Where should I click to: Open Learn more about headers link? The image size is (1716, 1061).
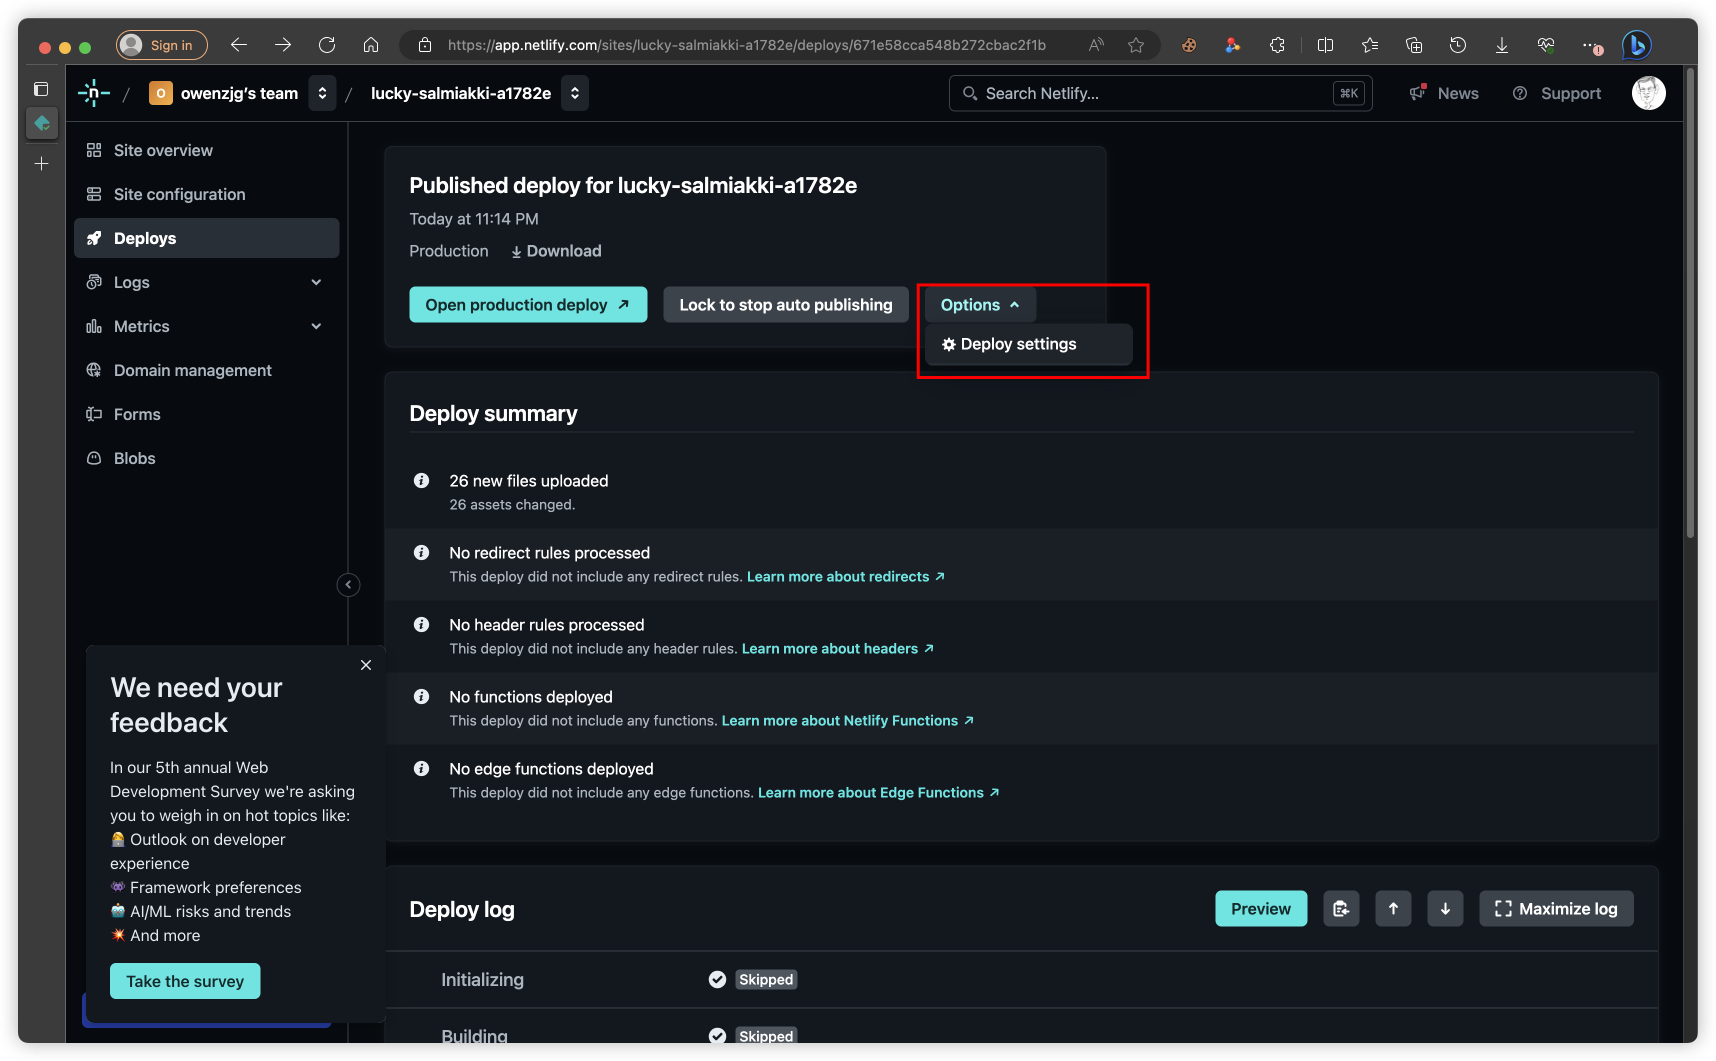[x=838, y=649]
